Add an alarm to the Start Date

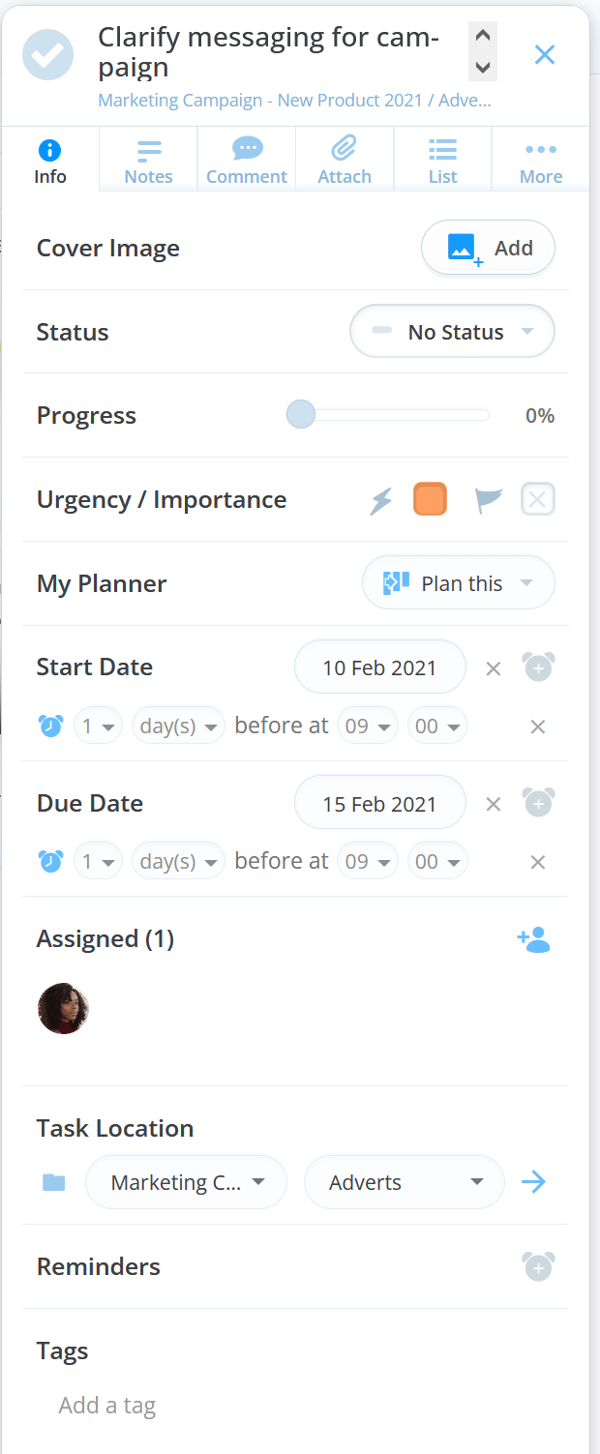pos(538,667)
